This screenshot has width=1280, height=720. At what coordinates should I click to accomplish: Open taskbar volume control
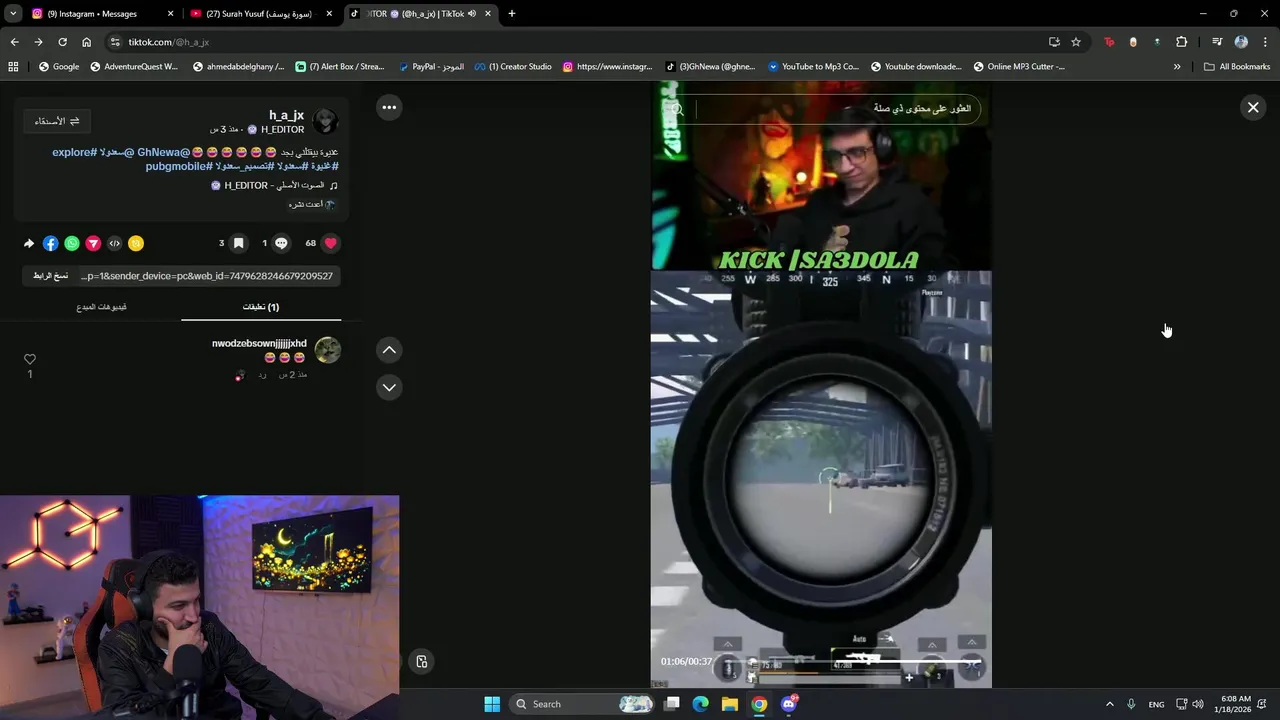coord(1198,704)
